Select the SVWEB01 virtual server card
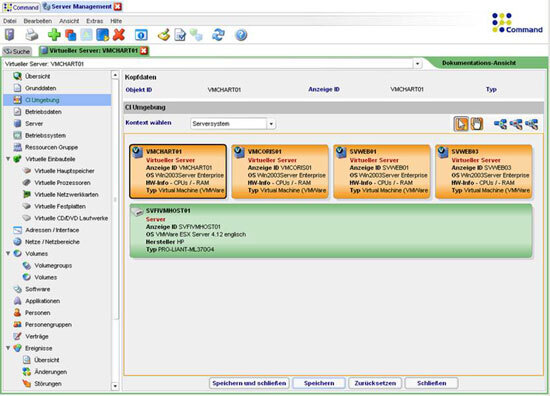 coord(382,171)
